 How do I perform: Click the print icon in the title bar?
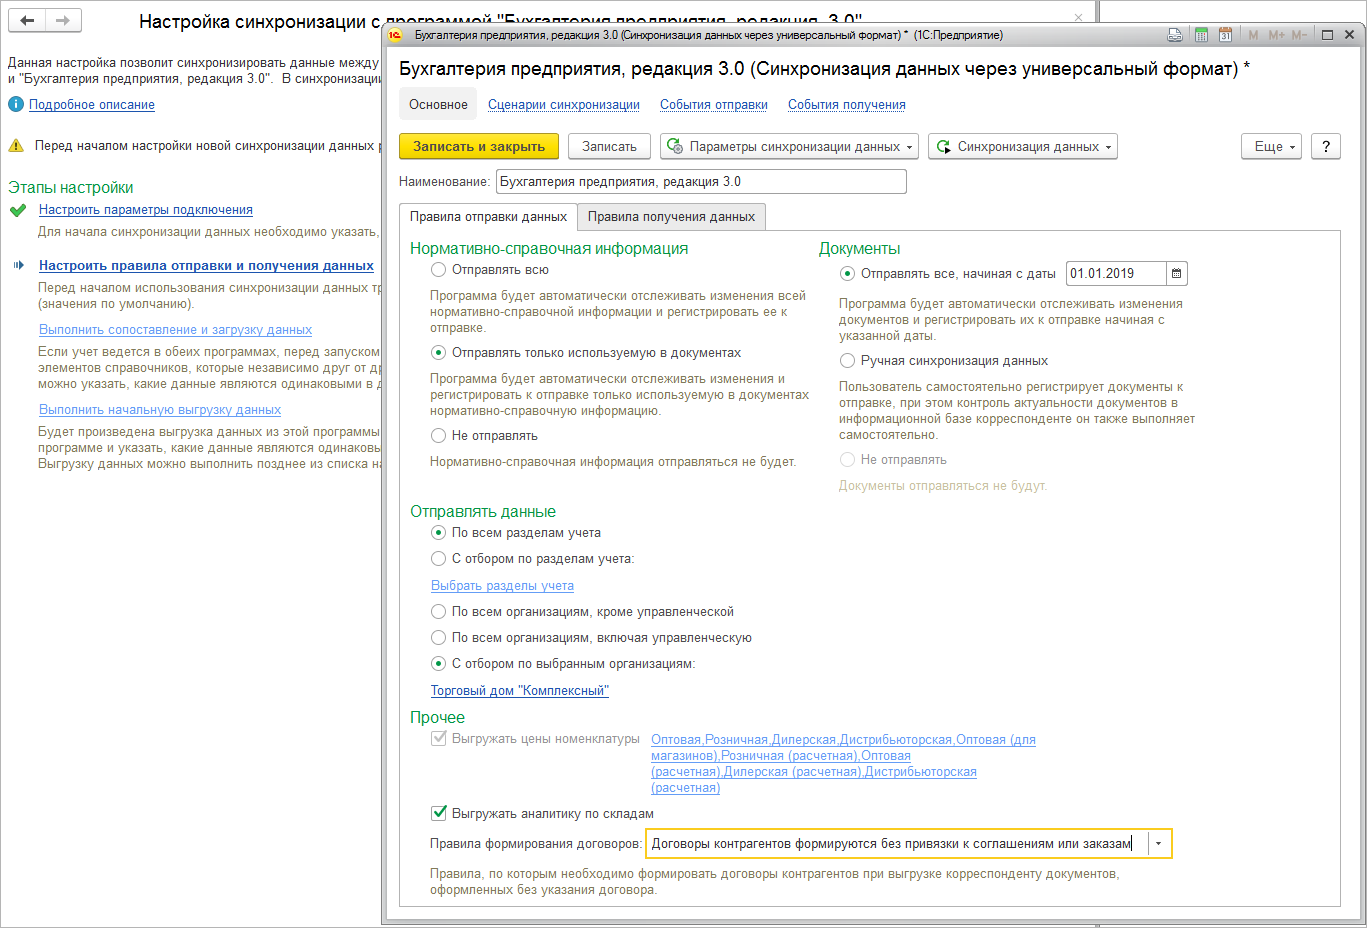(x=1175, y=35)
